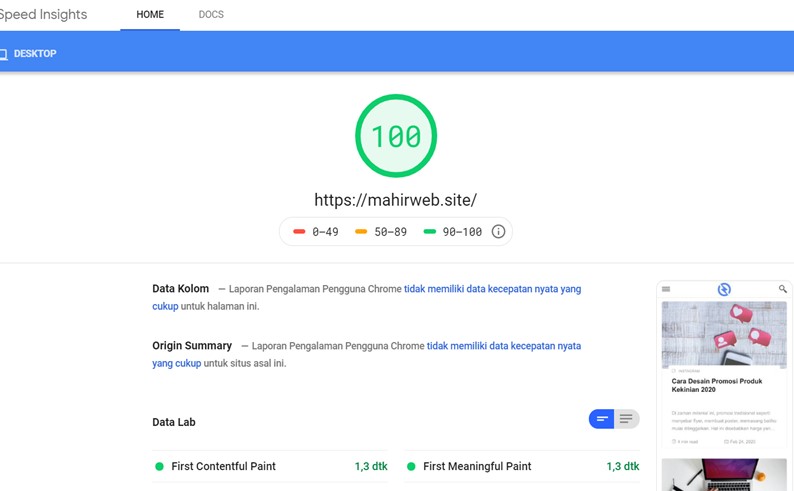Switch Data Lab to expanded list view
This screenshot has width=794, height=491.
pyautogui.click(x=626, y=419)
